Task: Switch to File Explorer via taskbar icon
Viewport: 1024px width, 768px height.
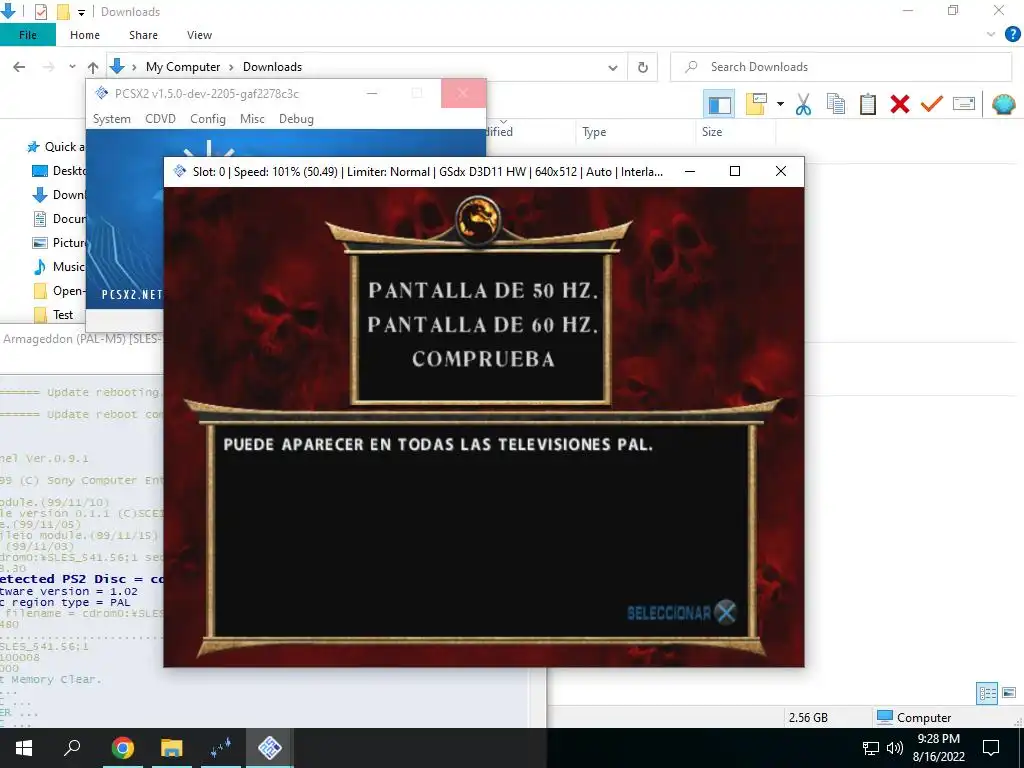Action: coord(171,748)
